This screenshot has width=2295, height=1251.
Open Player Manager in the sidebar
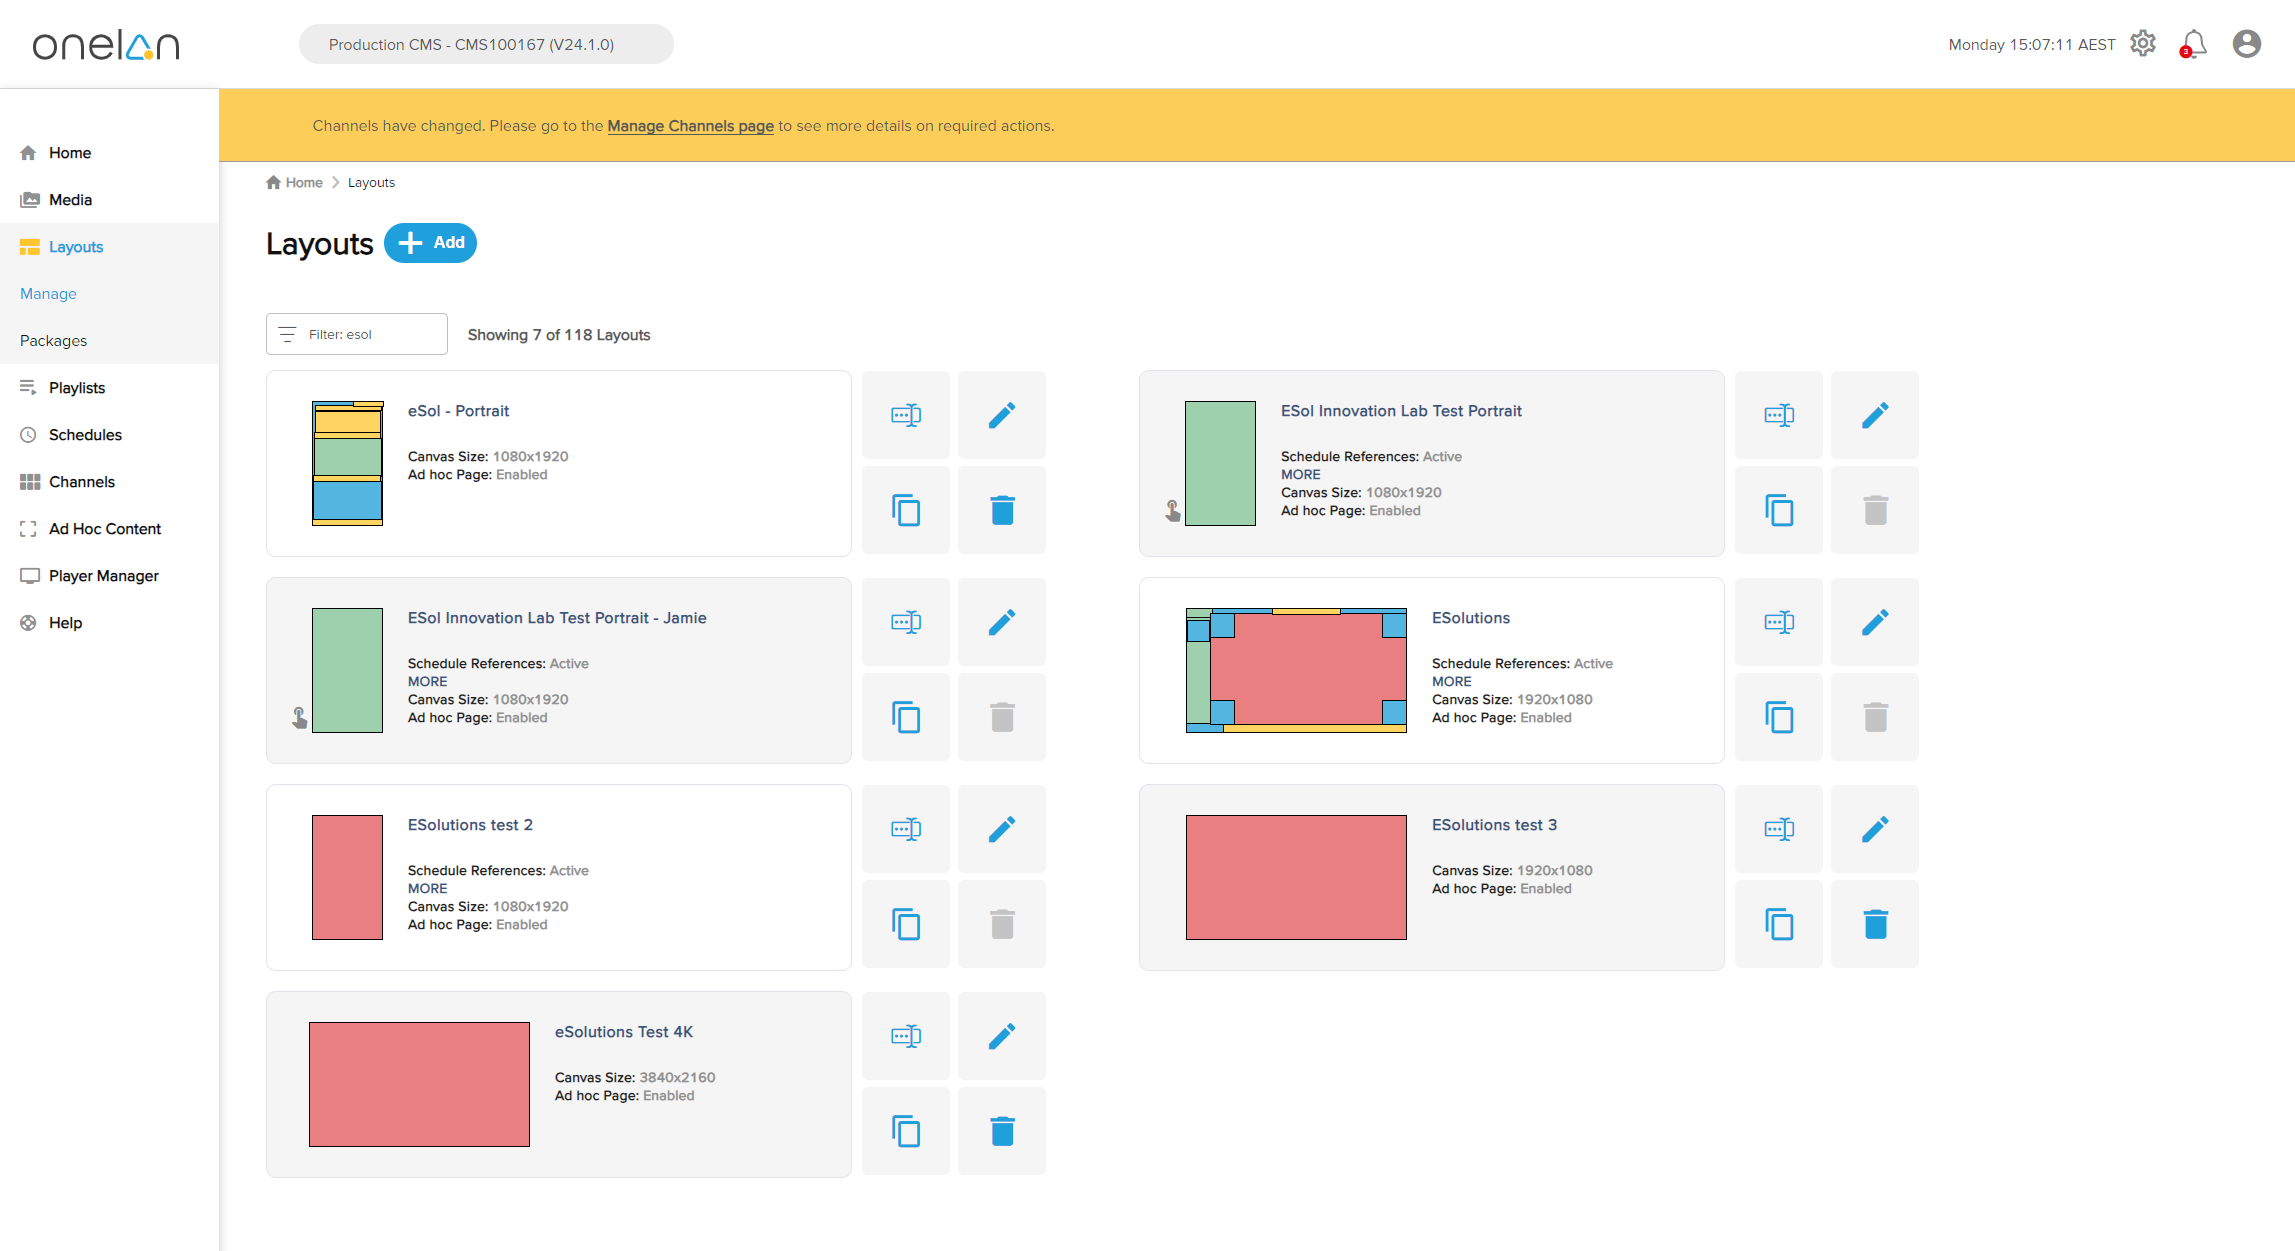tap(103, 576)
